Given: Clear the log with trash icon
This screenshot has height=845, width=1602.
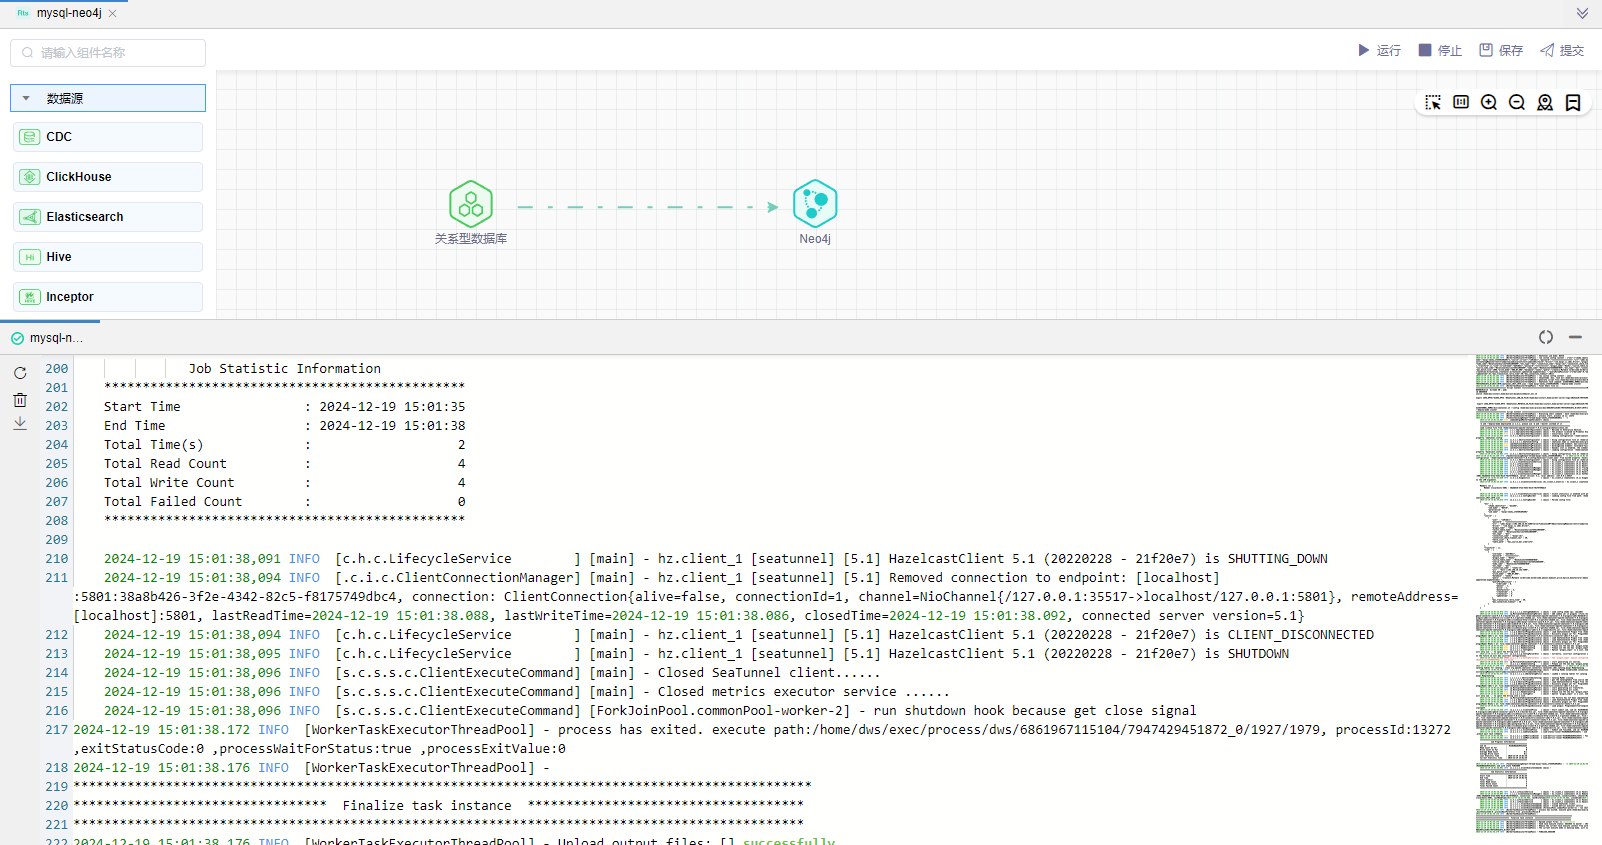Looking at the screenshot, I should 20,400.
